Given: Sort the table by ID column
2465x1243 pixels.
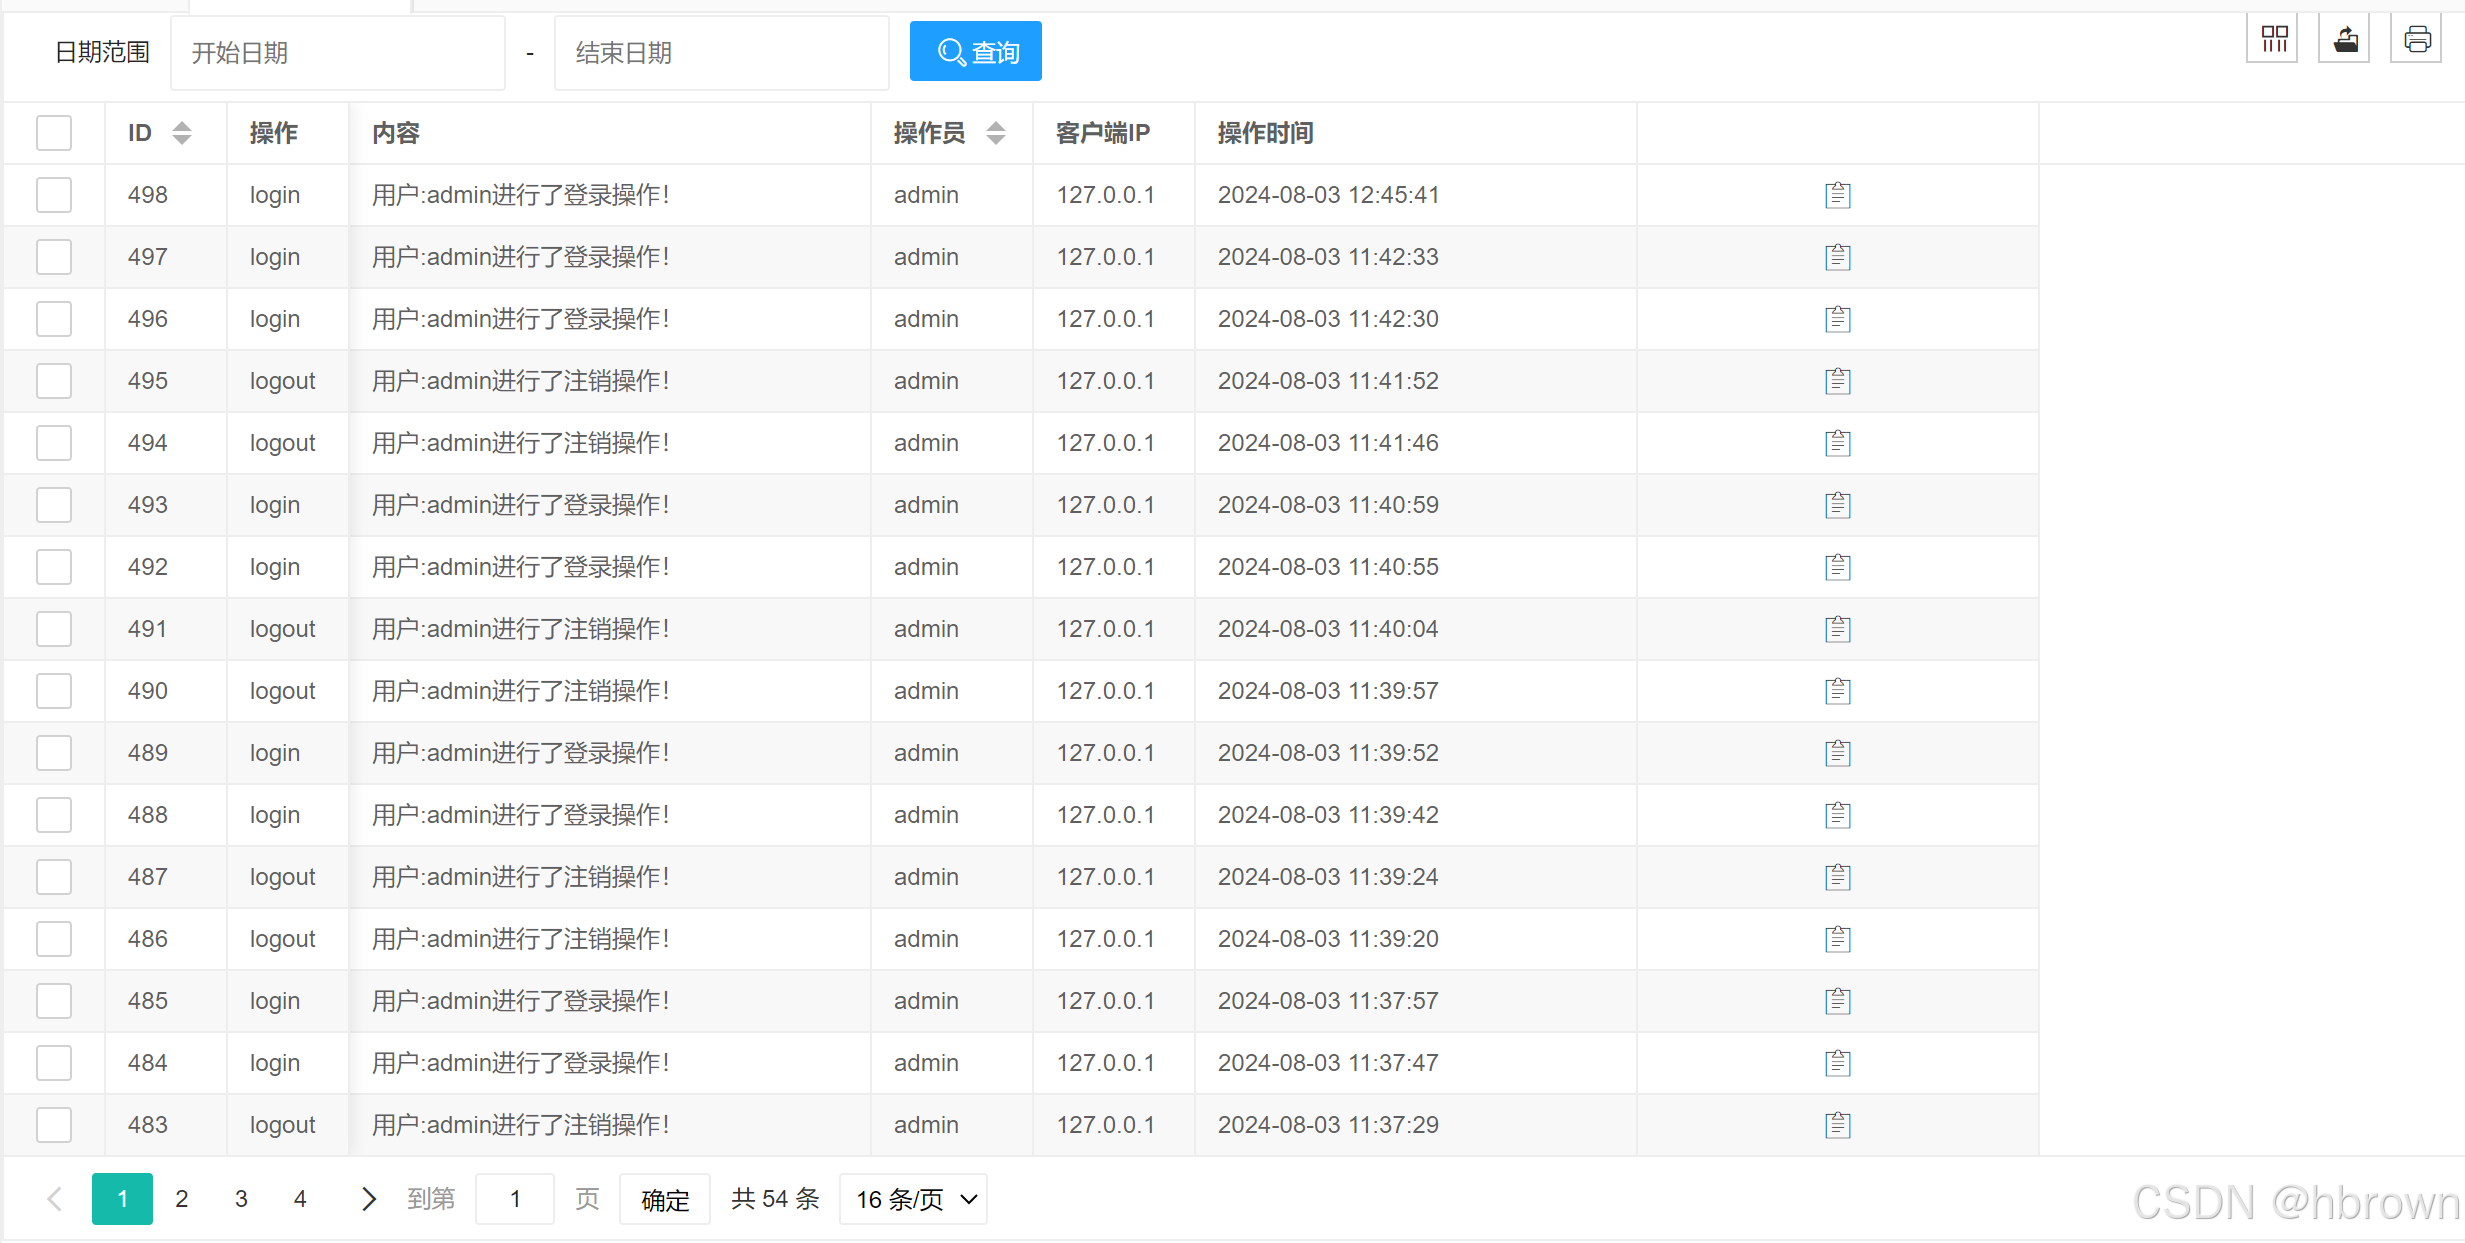Looking at the screenshot, I should (x=181, y=133).
